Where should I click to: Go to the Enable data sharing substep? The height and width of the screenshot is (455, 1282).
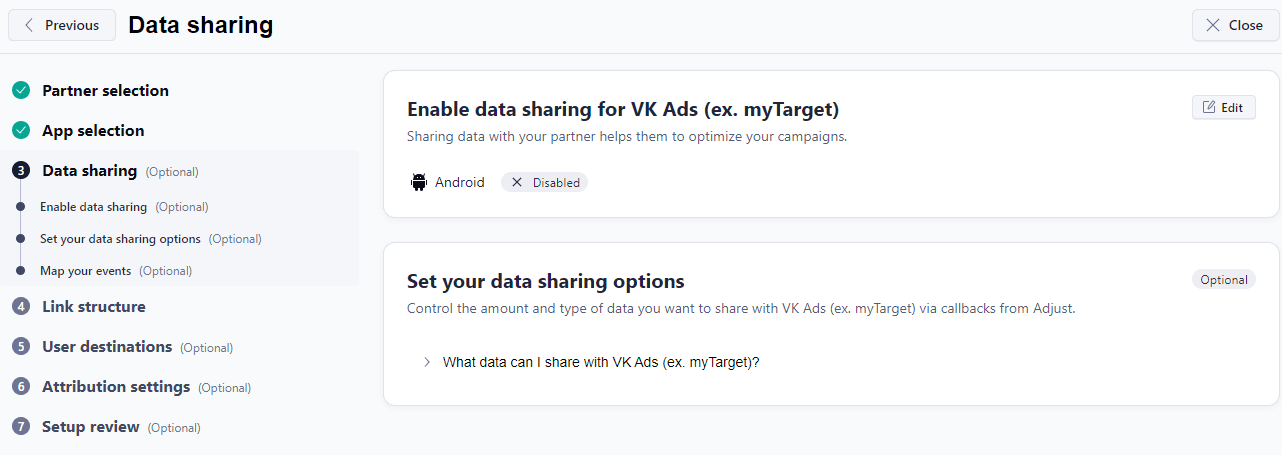click(93, 207)
